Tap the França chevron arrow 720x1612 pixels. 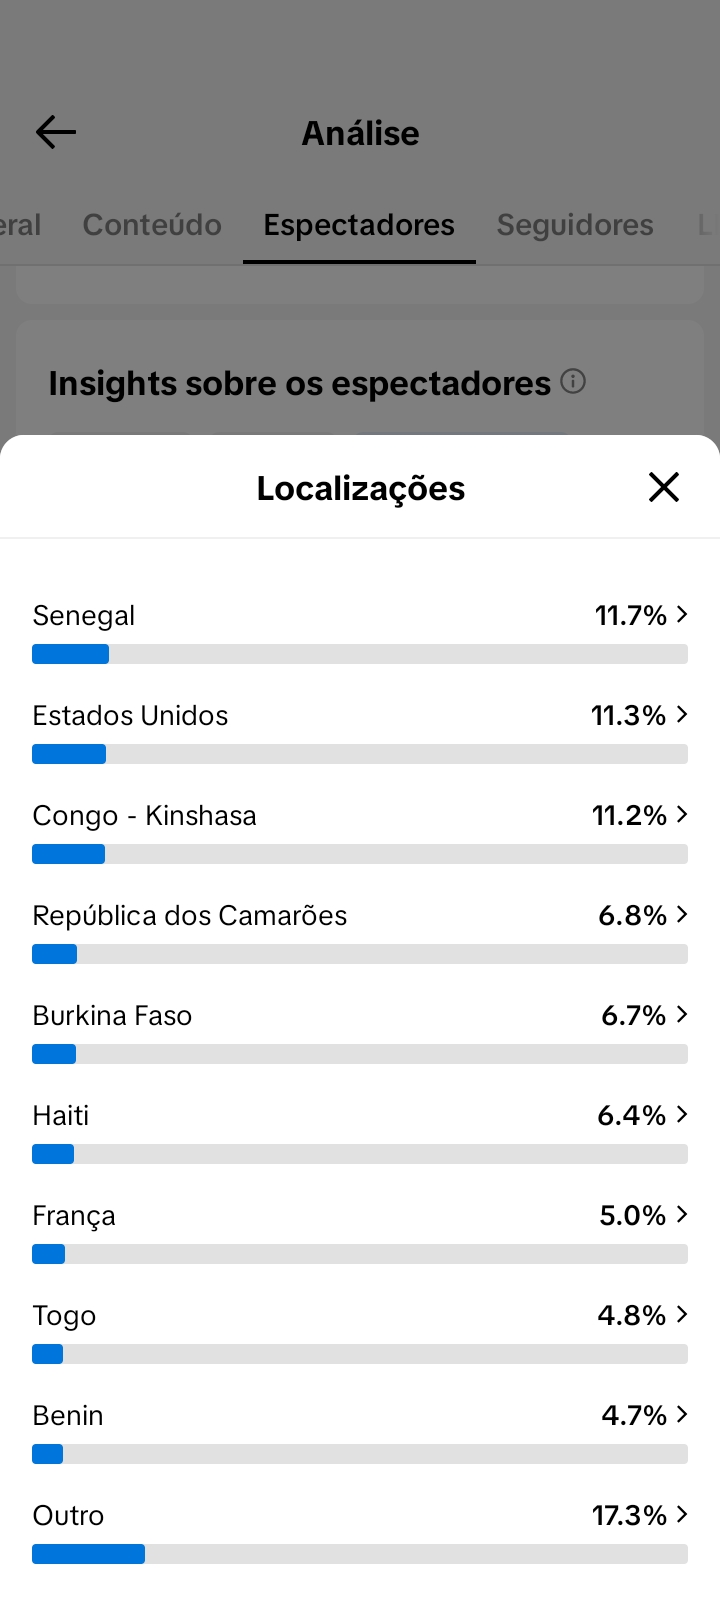682,1214
